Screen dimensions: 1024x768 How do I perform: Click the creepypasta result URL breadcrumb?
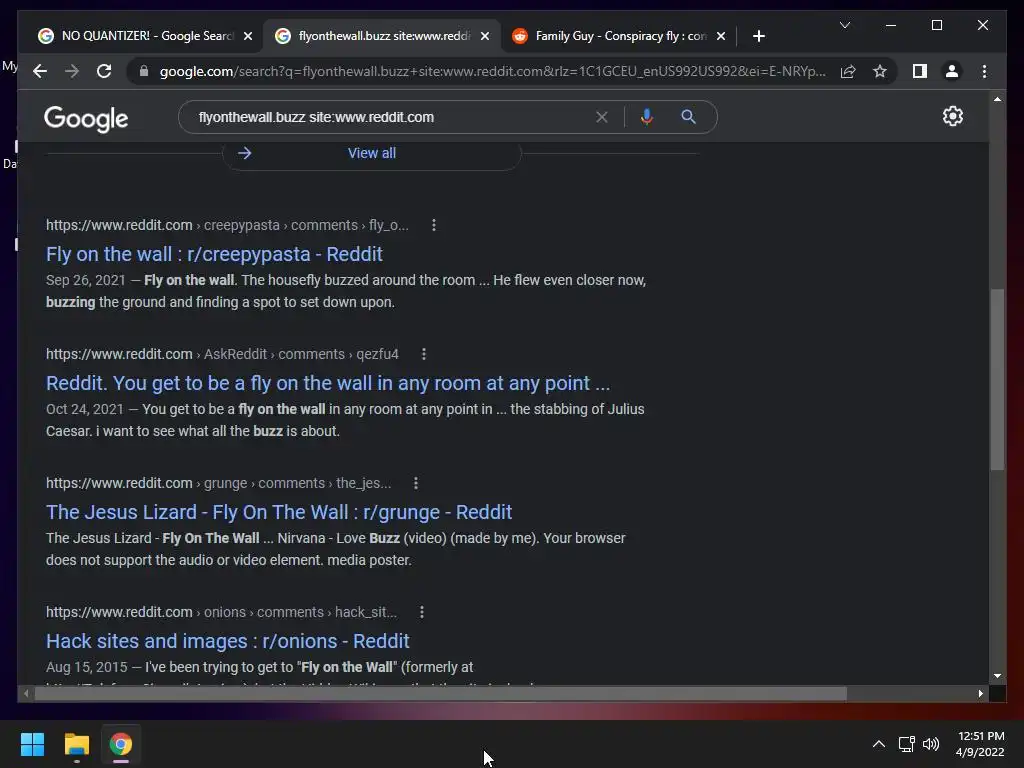[x=227, y=225]
